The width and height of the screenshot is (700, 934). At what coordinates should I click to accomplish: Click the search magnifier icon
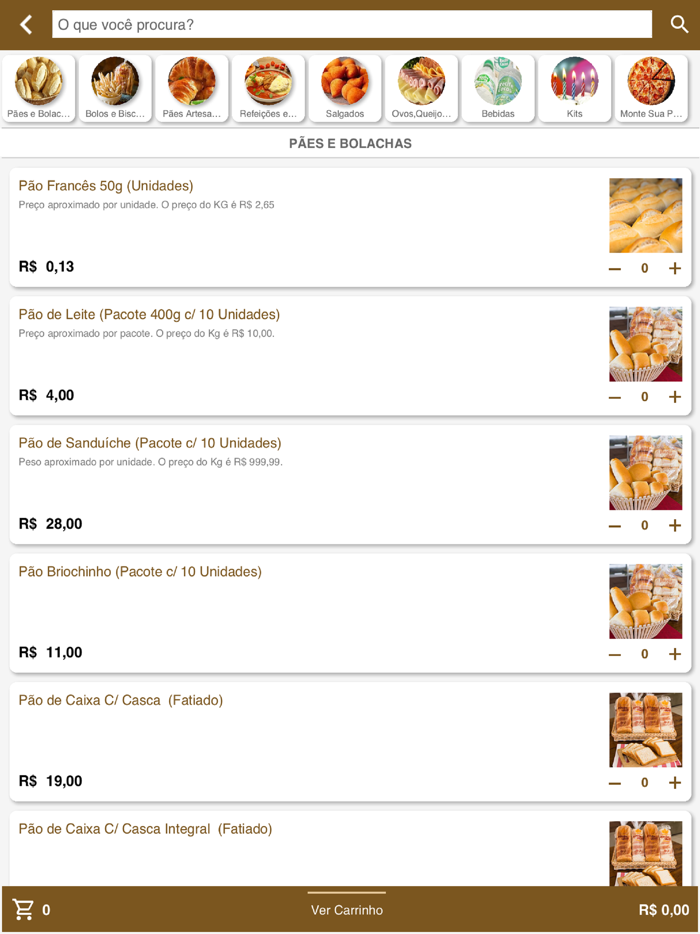pyautogui.click(x=679, y=25)
